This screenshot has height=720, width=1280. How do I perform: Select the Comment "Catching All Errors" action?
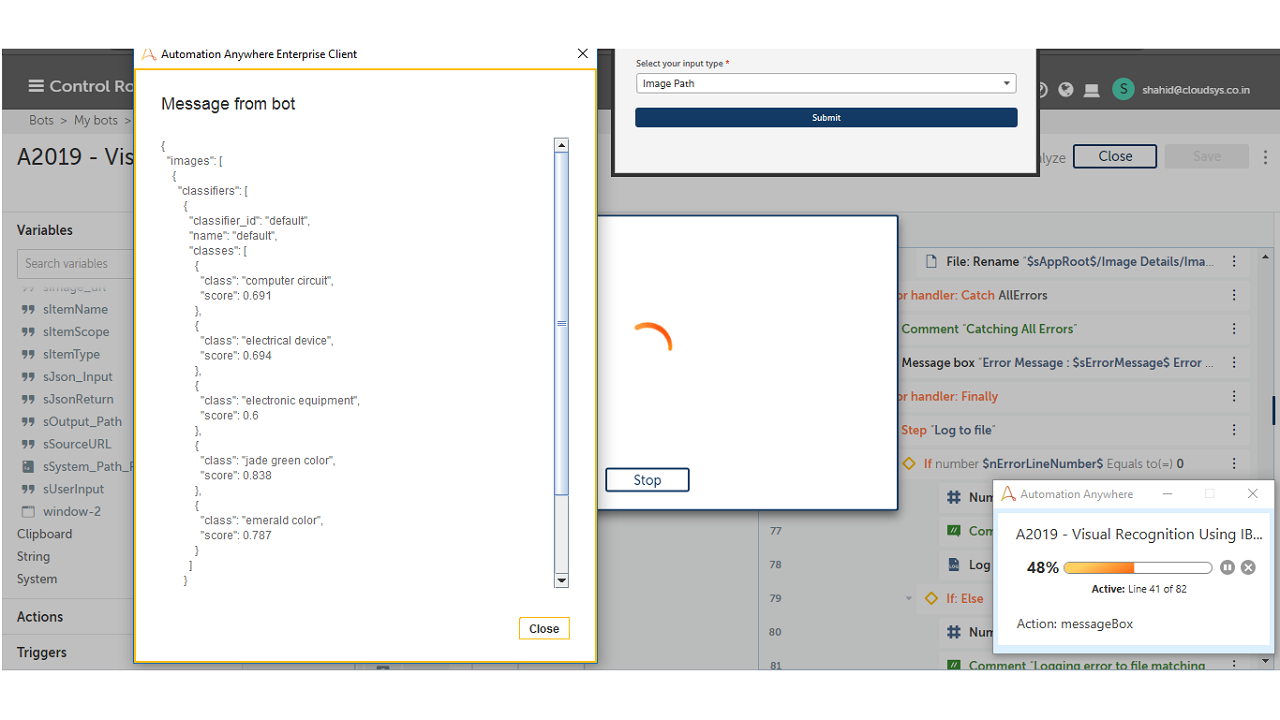(x=988, y=329)
